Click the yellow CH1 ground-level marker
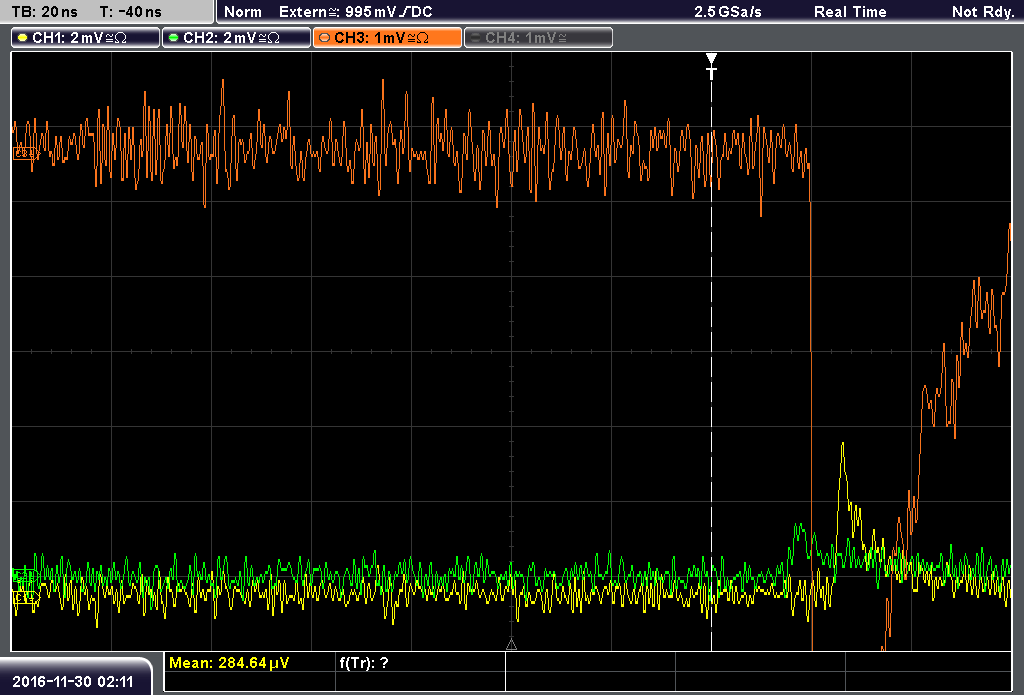1024x695 pixels. [25, 597]
